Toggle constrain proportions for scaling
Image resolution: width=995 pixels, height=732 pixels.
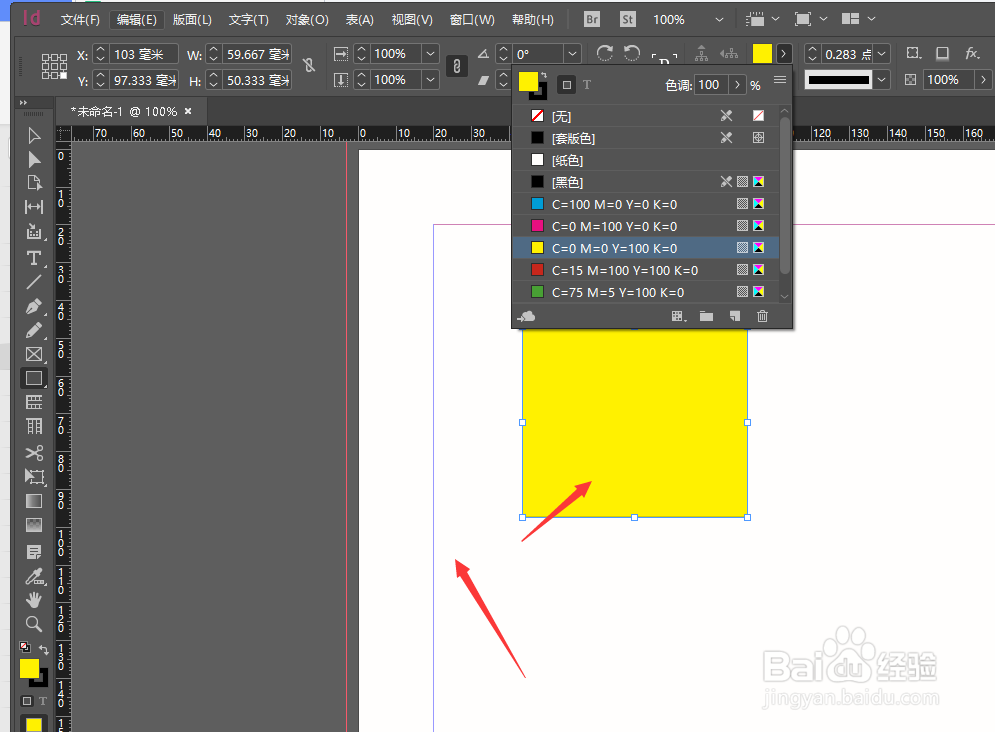pos(457,66)
